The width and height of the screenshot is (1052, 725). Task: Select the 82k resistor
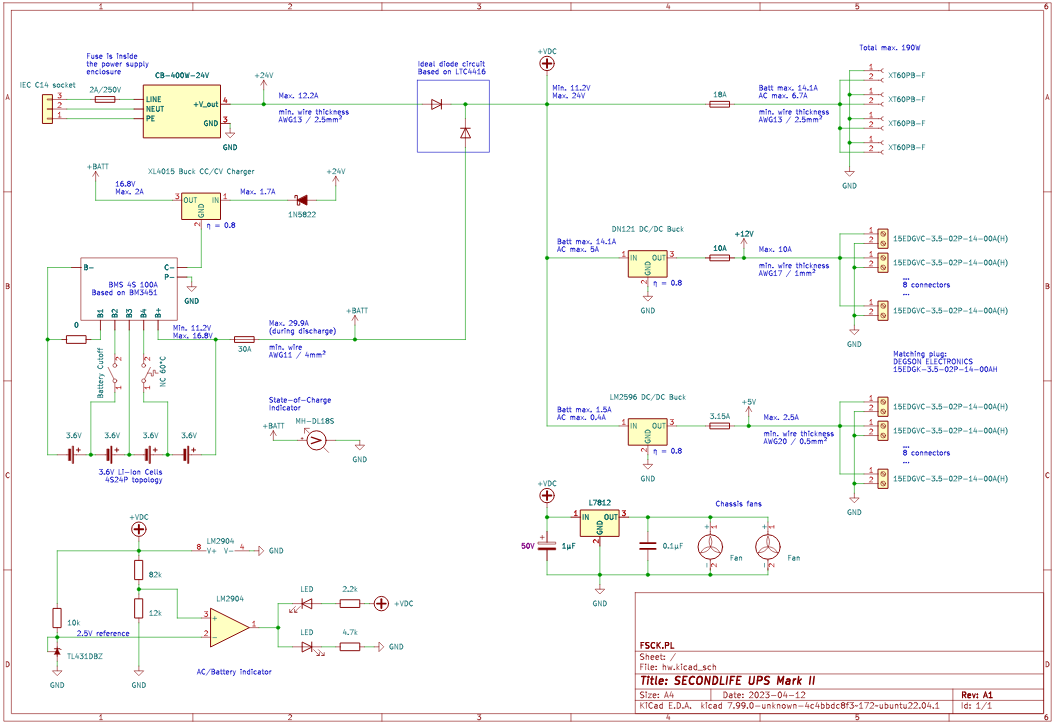[139, 571]
